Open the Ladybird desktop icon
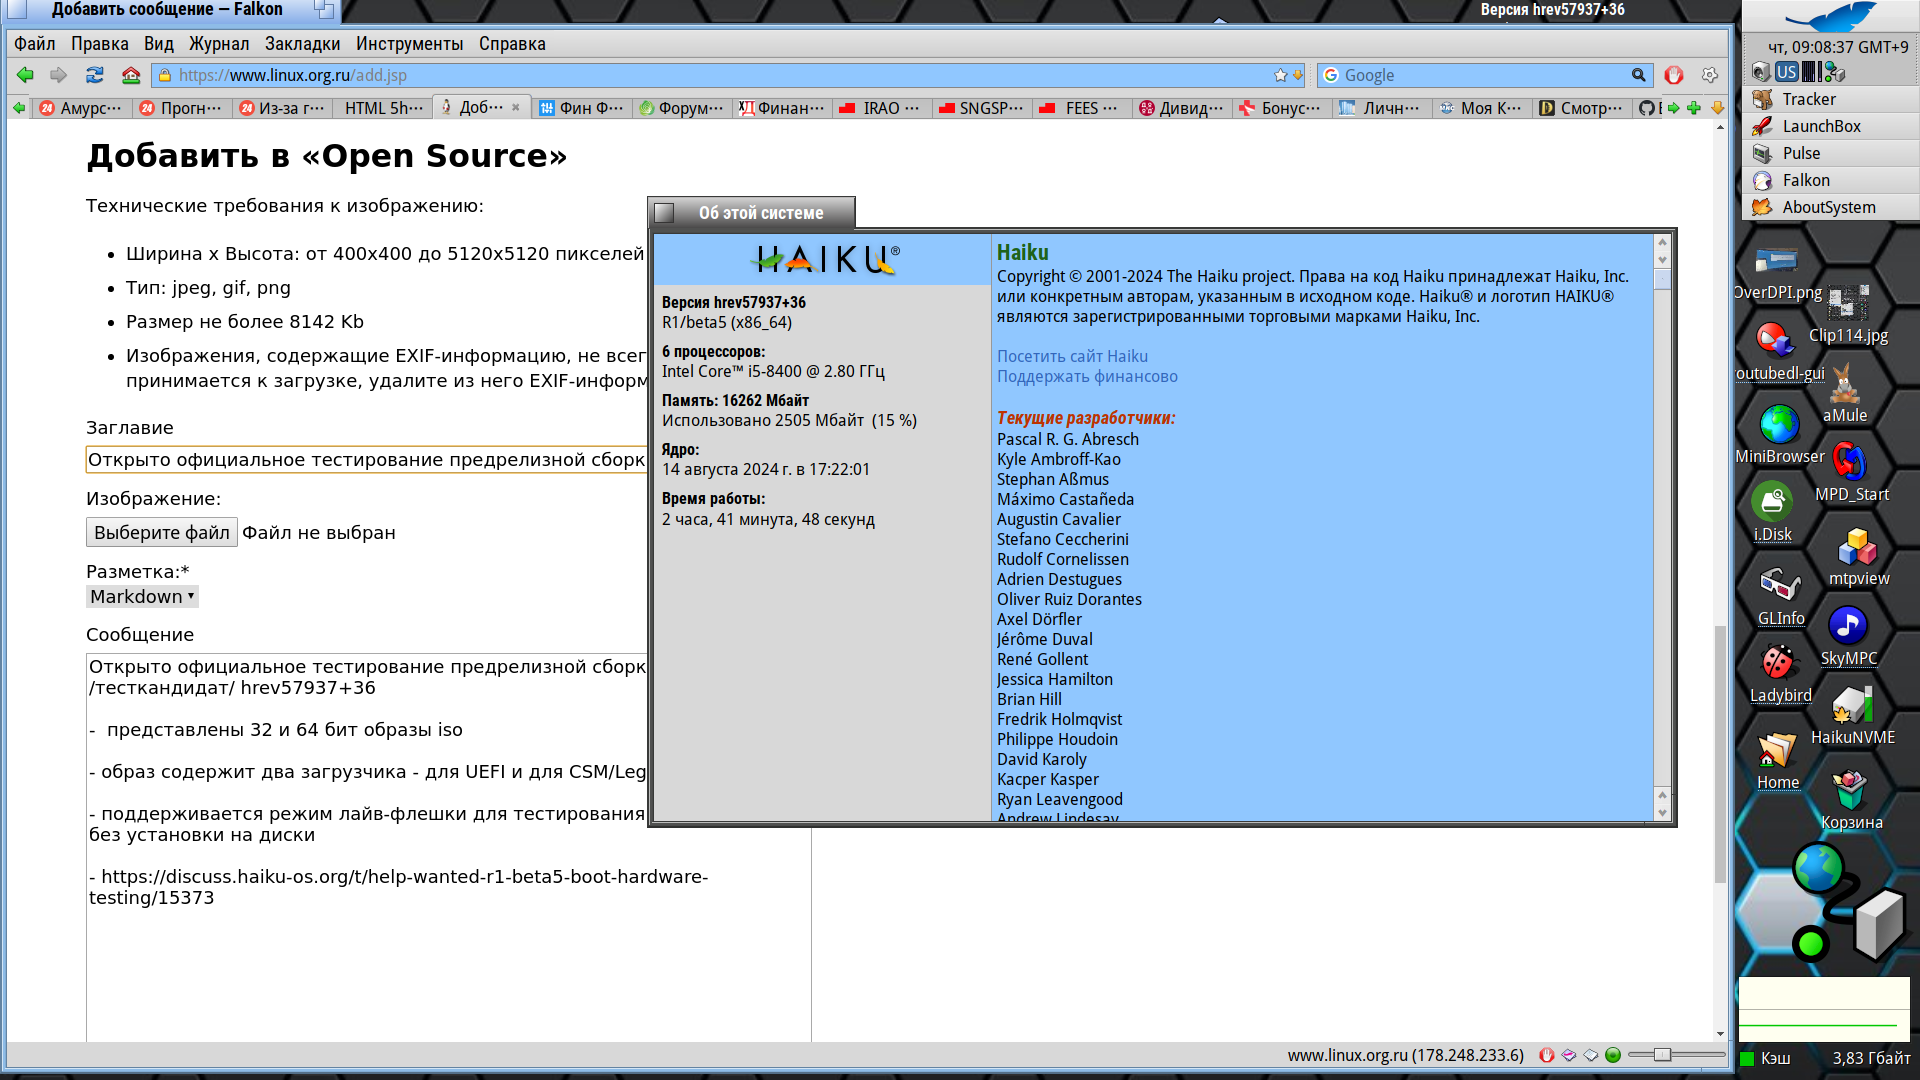The image size is (1920, 1080). 1780,674
